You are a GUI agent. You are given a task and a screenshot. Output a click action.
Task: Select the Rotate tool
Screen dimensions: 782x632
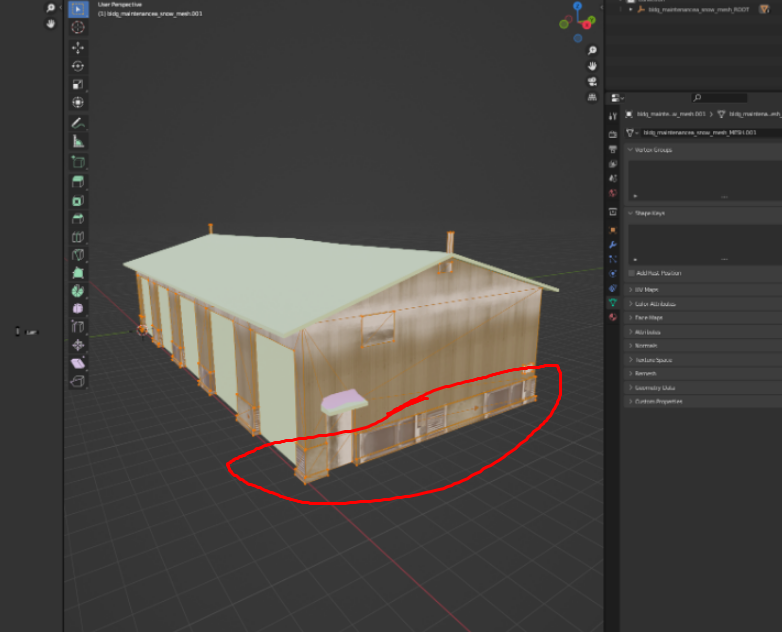(x=78, y=66)
